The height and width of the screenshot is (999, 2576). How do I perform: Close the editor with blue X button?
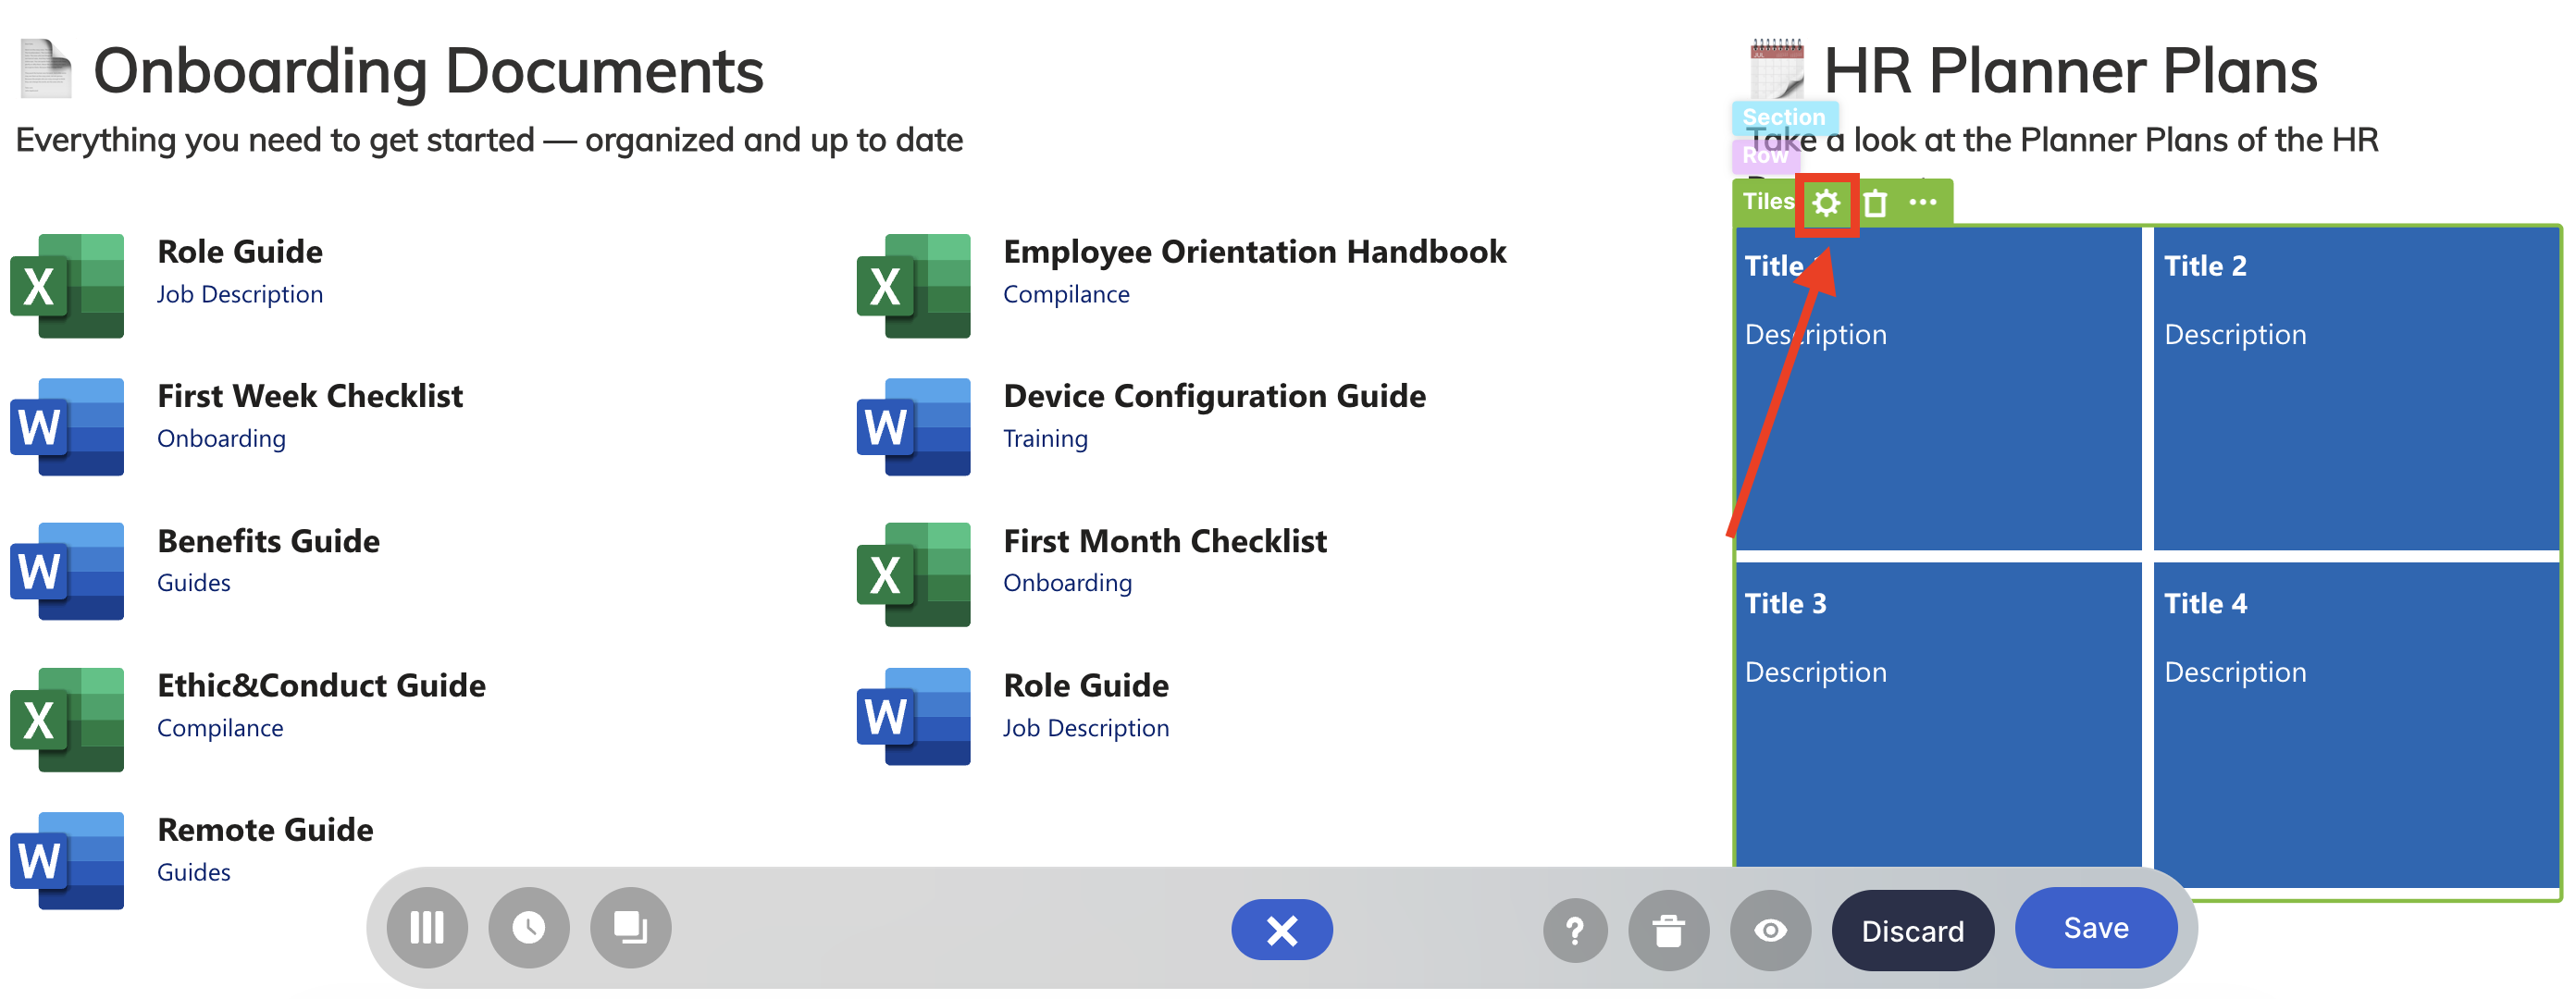point(1281,930)
